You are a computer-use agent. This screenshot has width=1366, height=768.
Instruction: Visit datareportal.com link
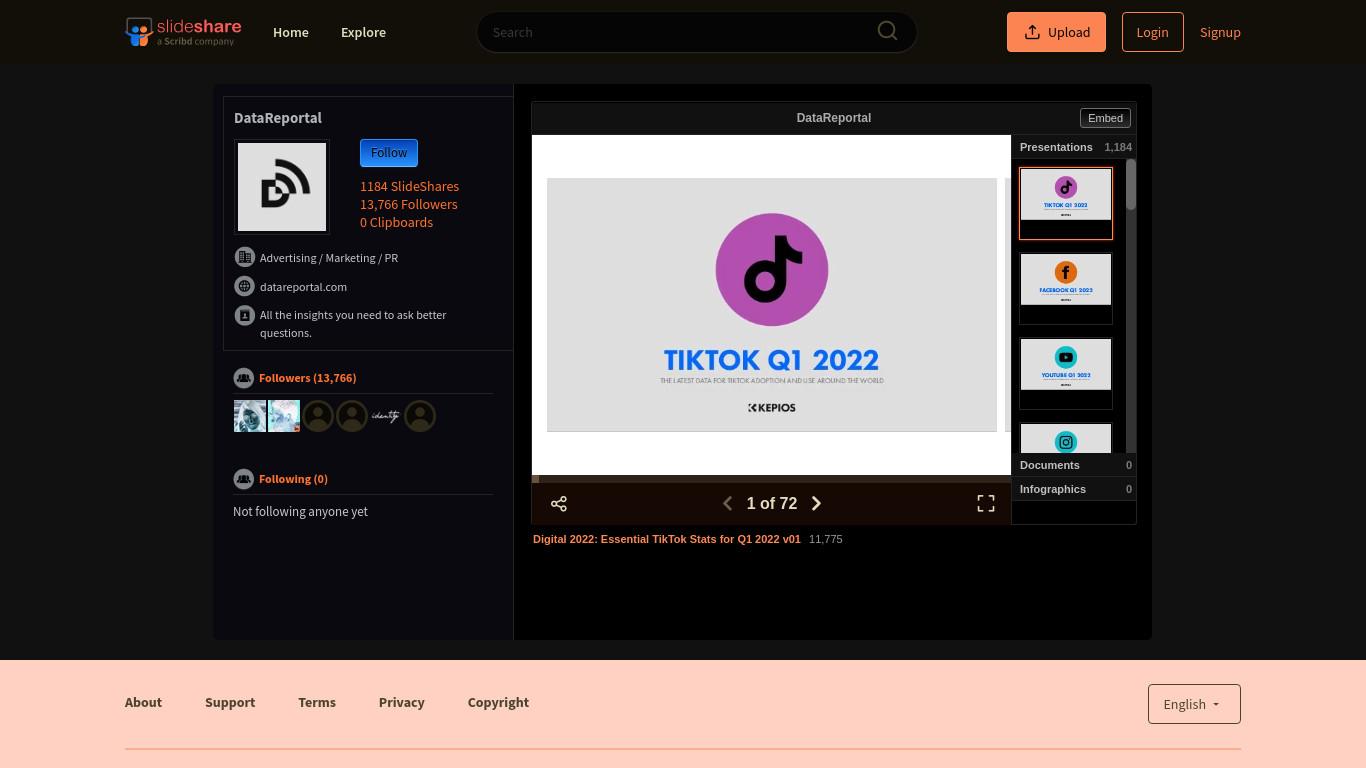point(303,287)
